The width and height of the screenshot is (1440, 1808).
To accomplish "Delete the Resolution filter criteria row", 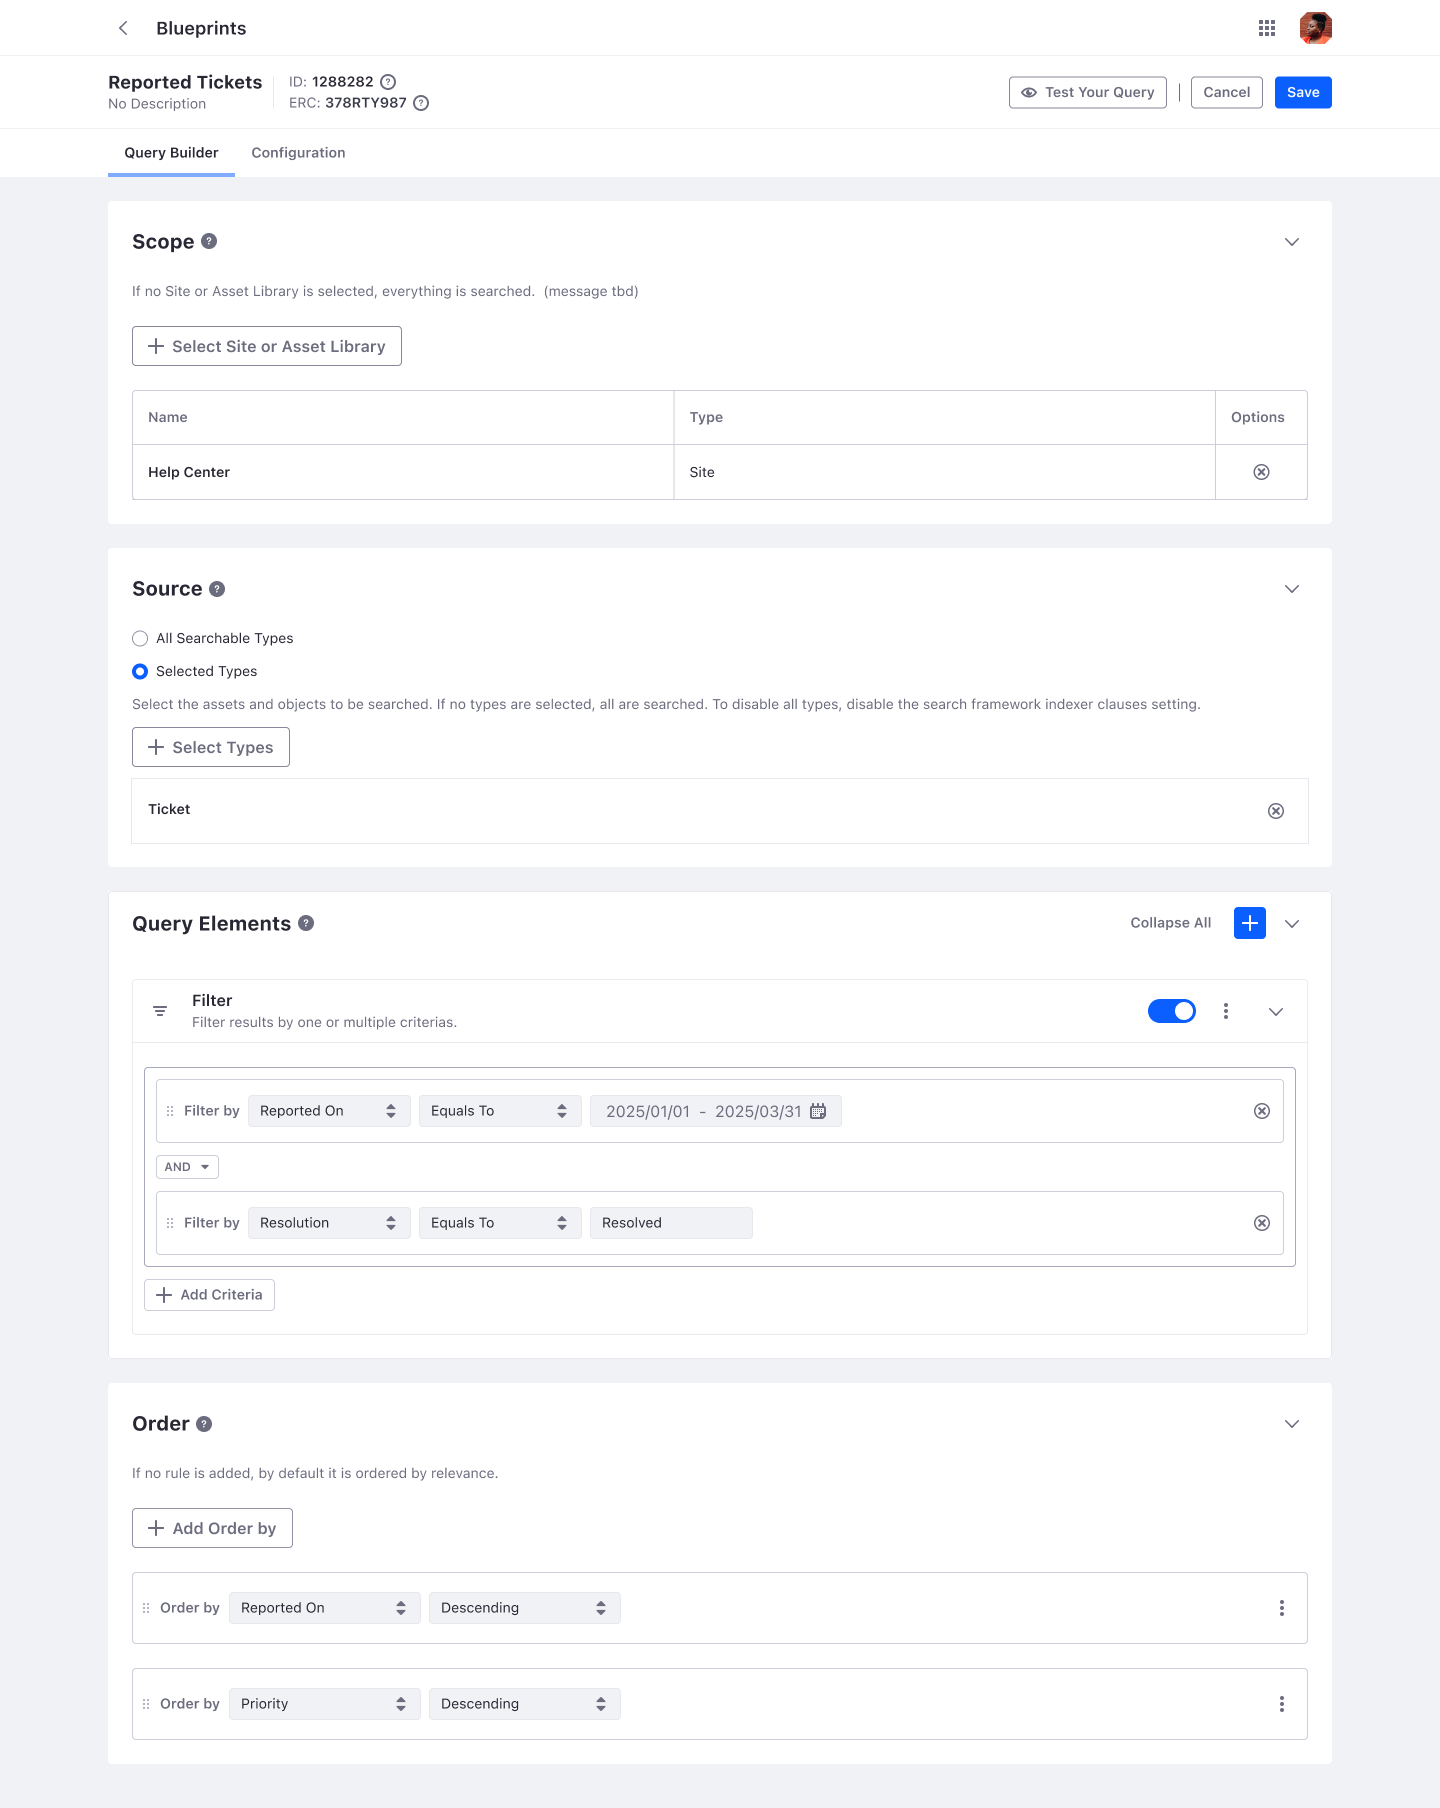I will click(x=1261, y=1223).
